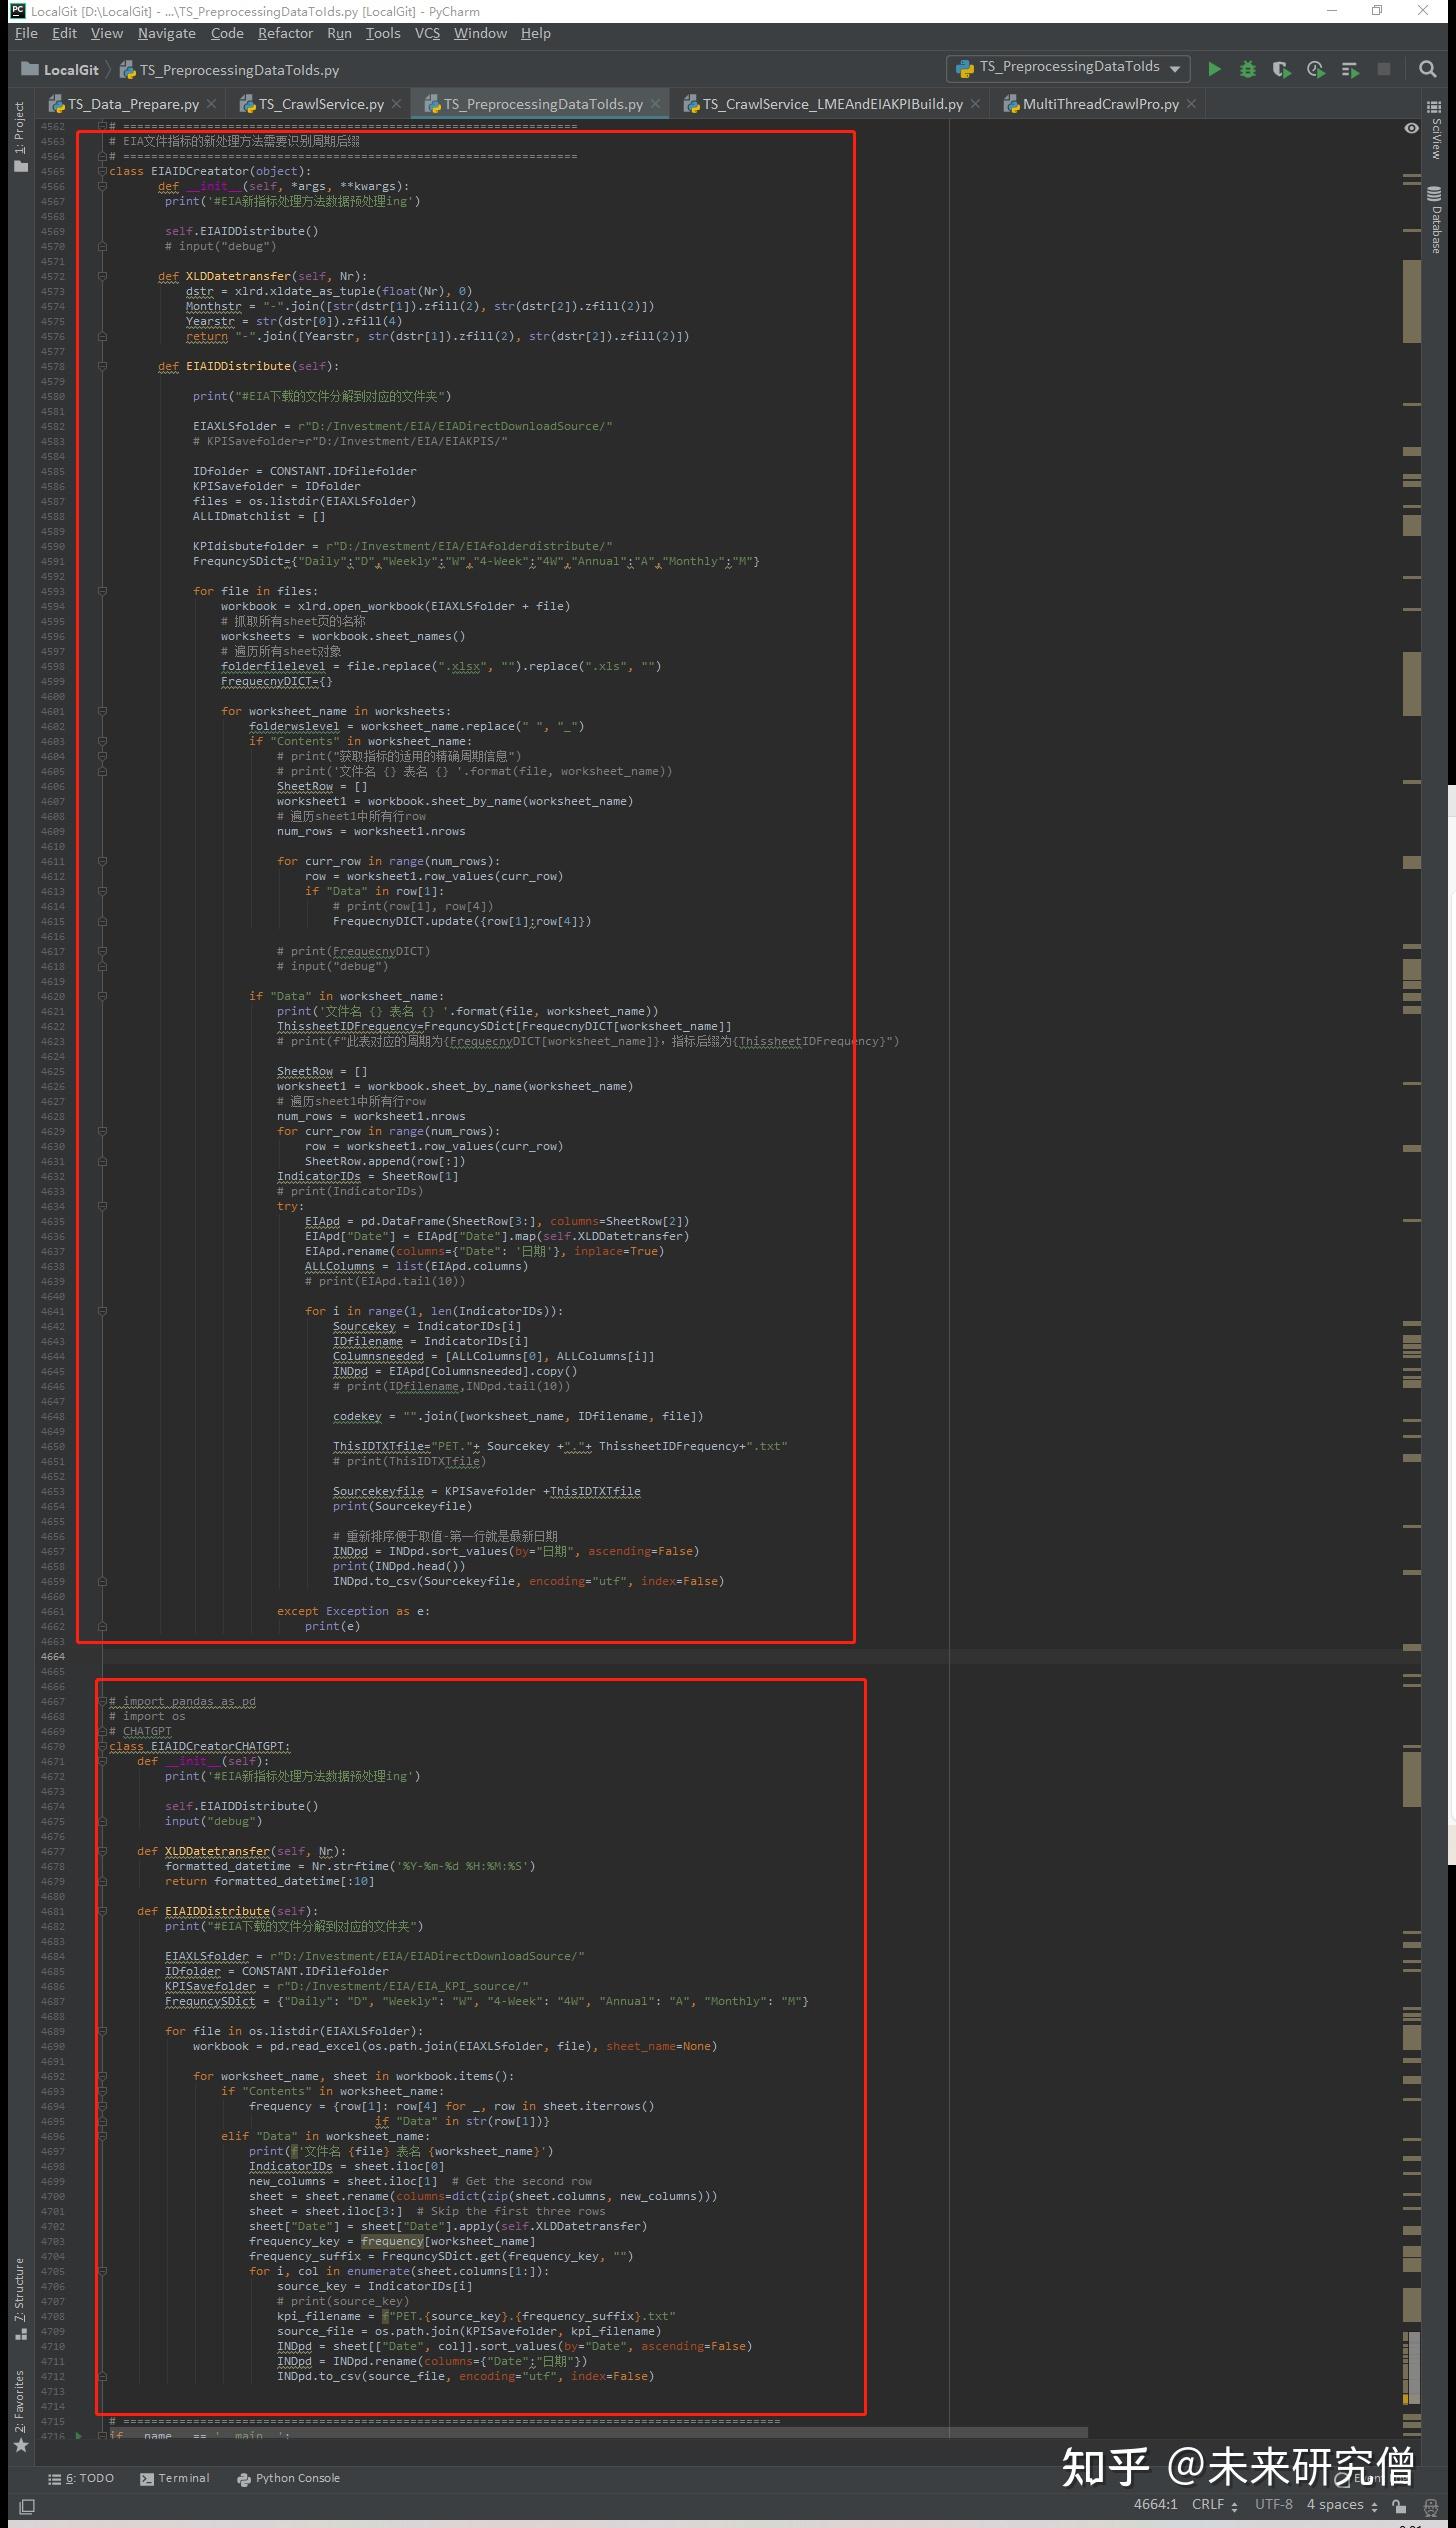
Task: Click TS_PreprocessingDataToIds.py in navigation bar
Action: [230, 70]
